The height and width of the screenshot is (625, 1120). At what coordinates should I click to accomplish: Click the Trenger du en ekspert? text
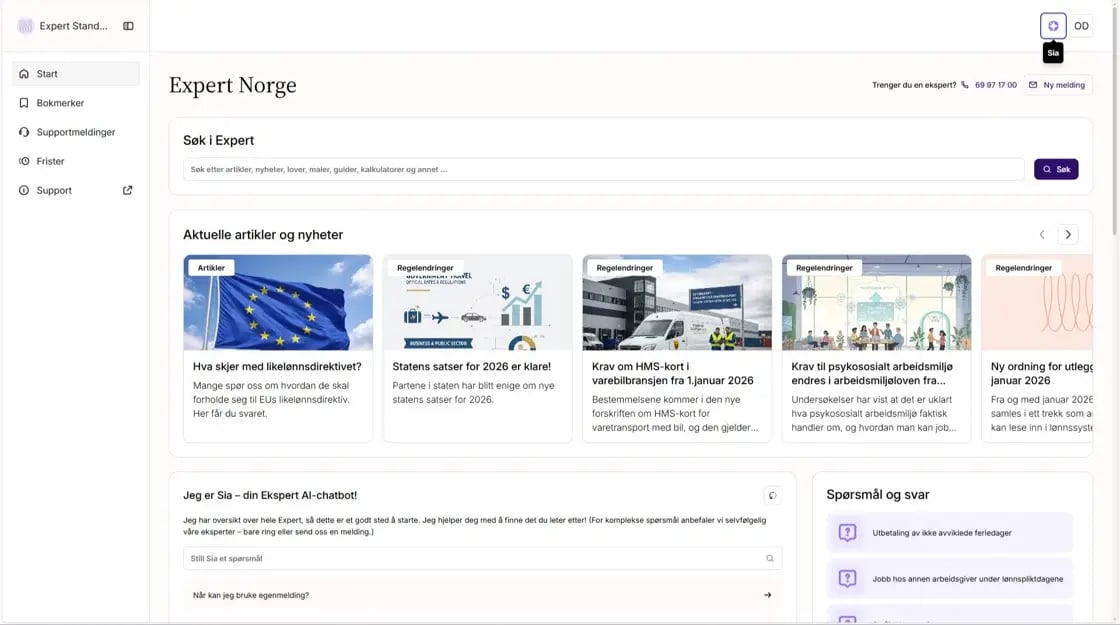click(914, 85)
